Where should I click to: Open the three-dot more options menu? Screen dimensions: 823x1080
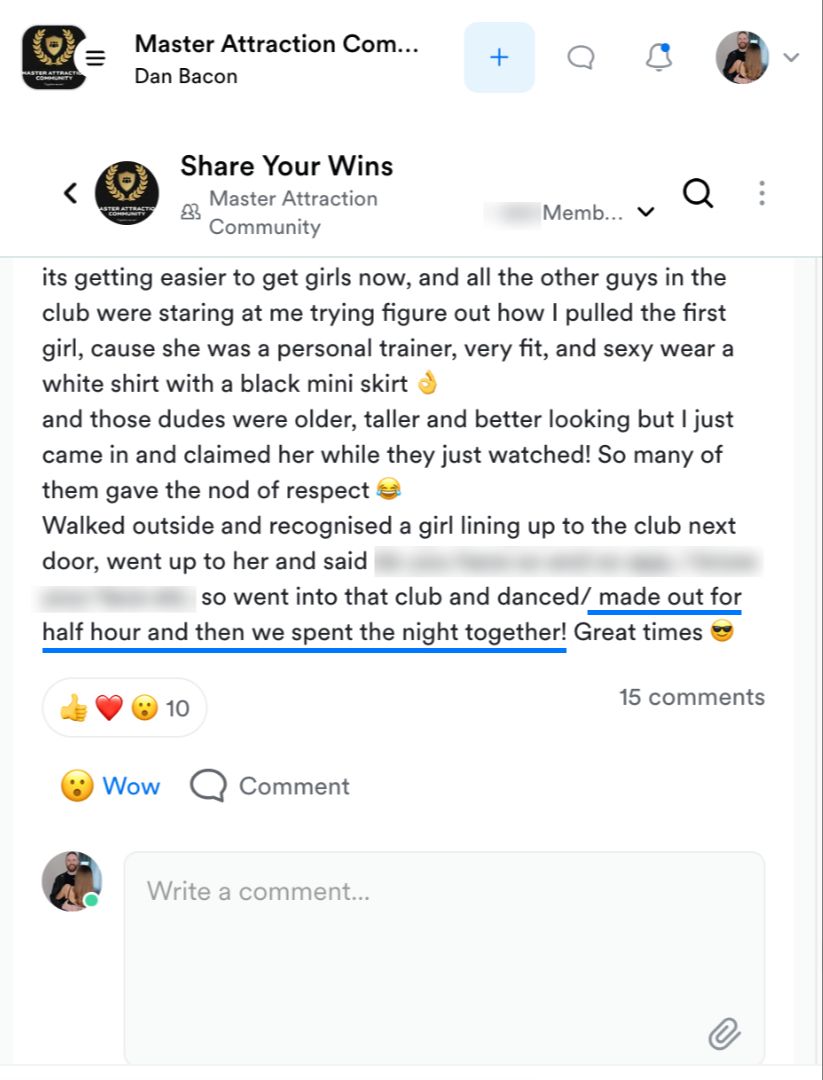pyautogui.click(x=762, y=194)
